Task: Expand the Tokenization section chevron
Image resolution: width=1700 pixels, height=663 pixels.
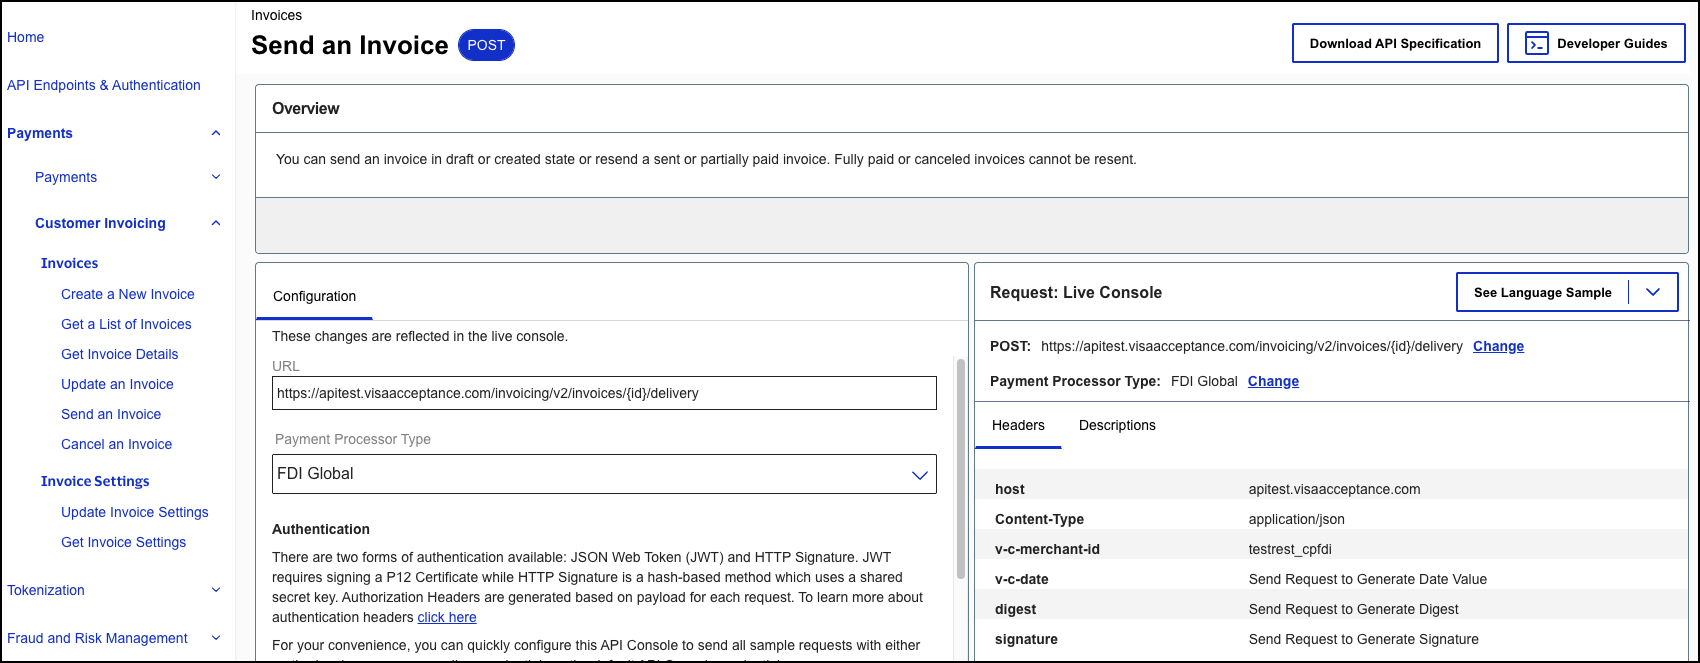Action: click(216, 590)
